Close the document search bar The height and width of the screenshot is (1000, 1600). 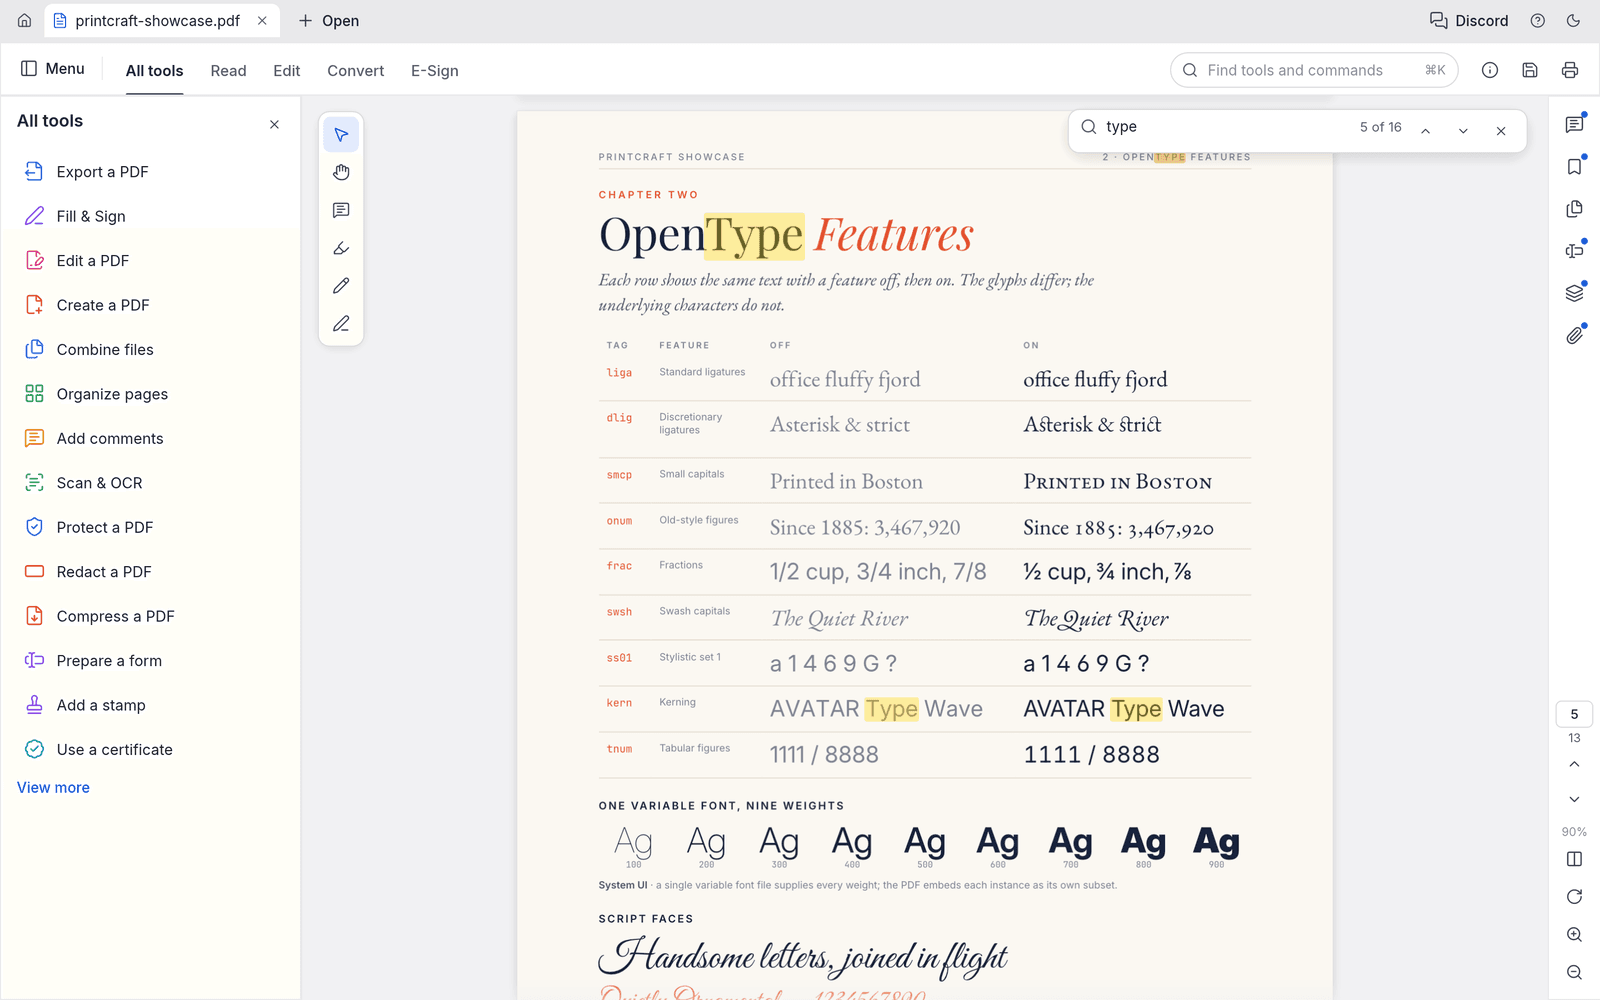coord(1501,131)
